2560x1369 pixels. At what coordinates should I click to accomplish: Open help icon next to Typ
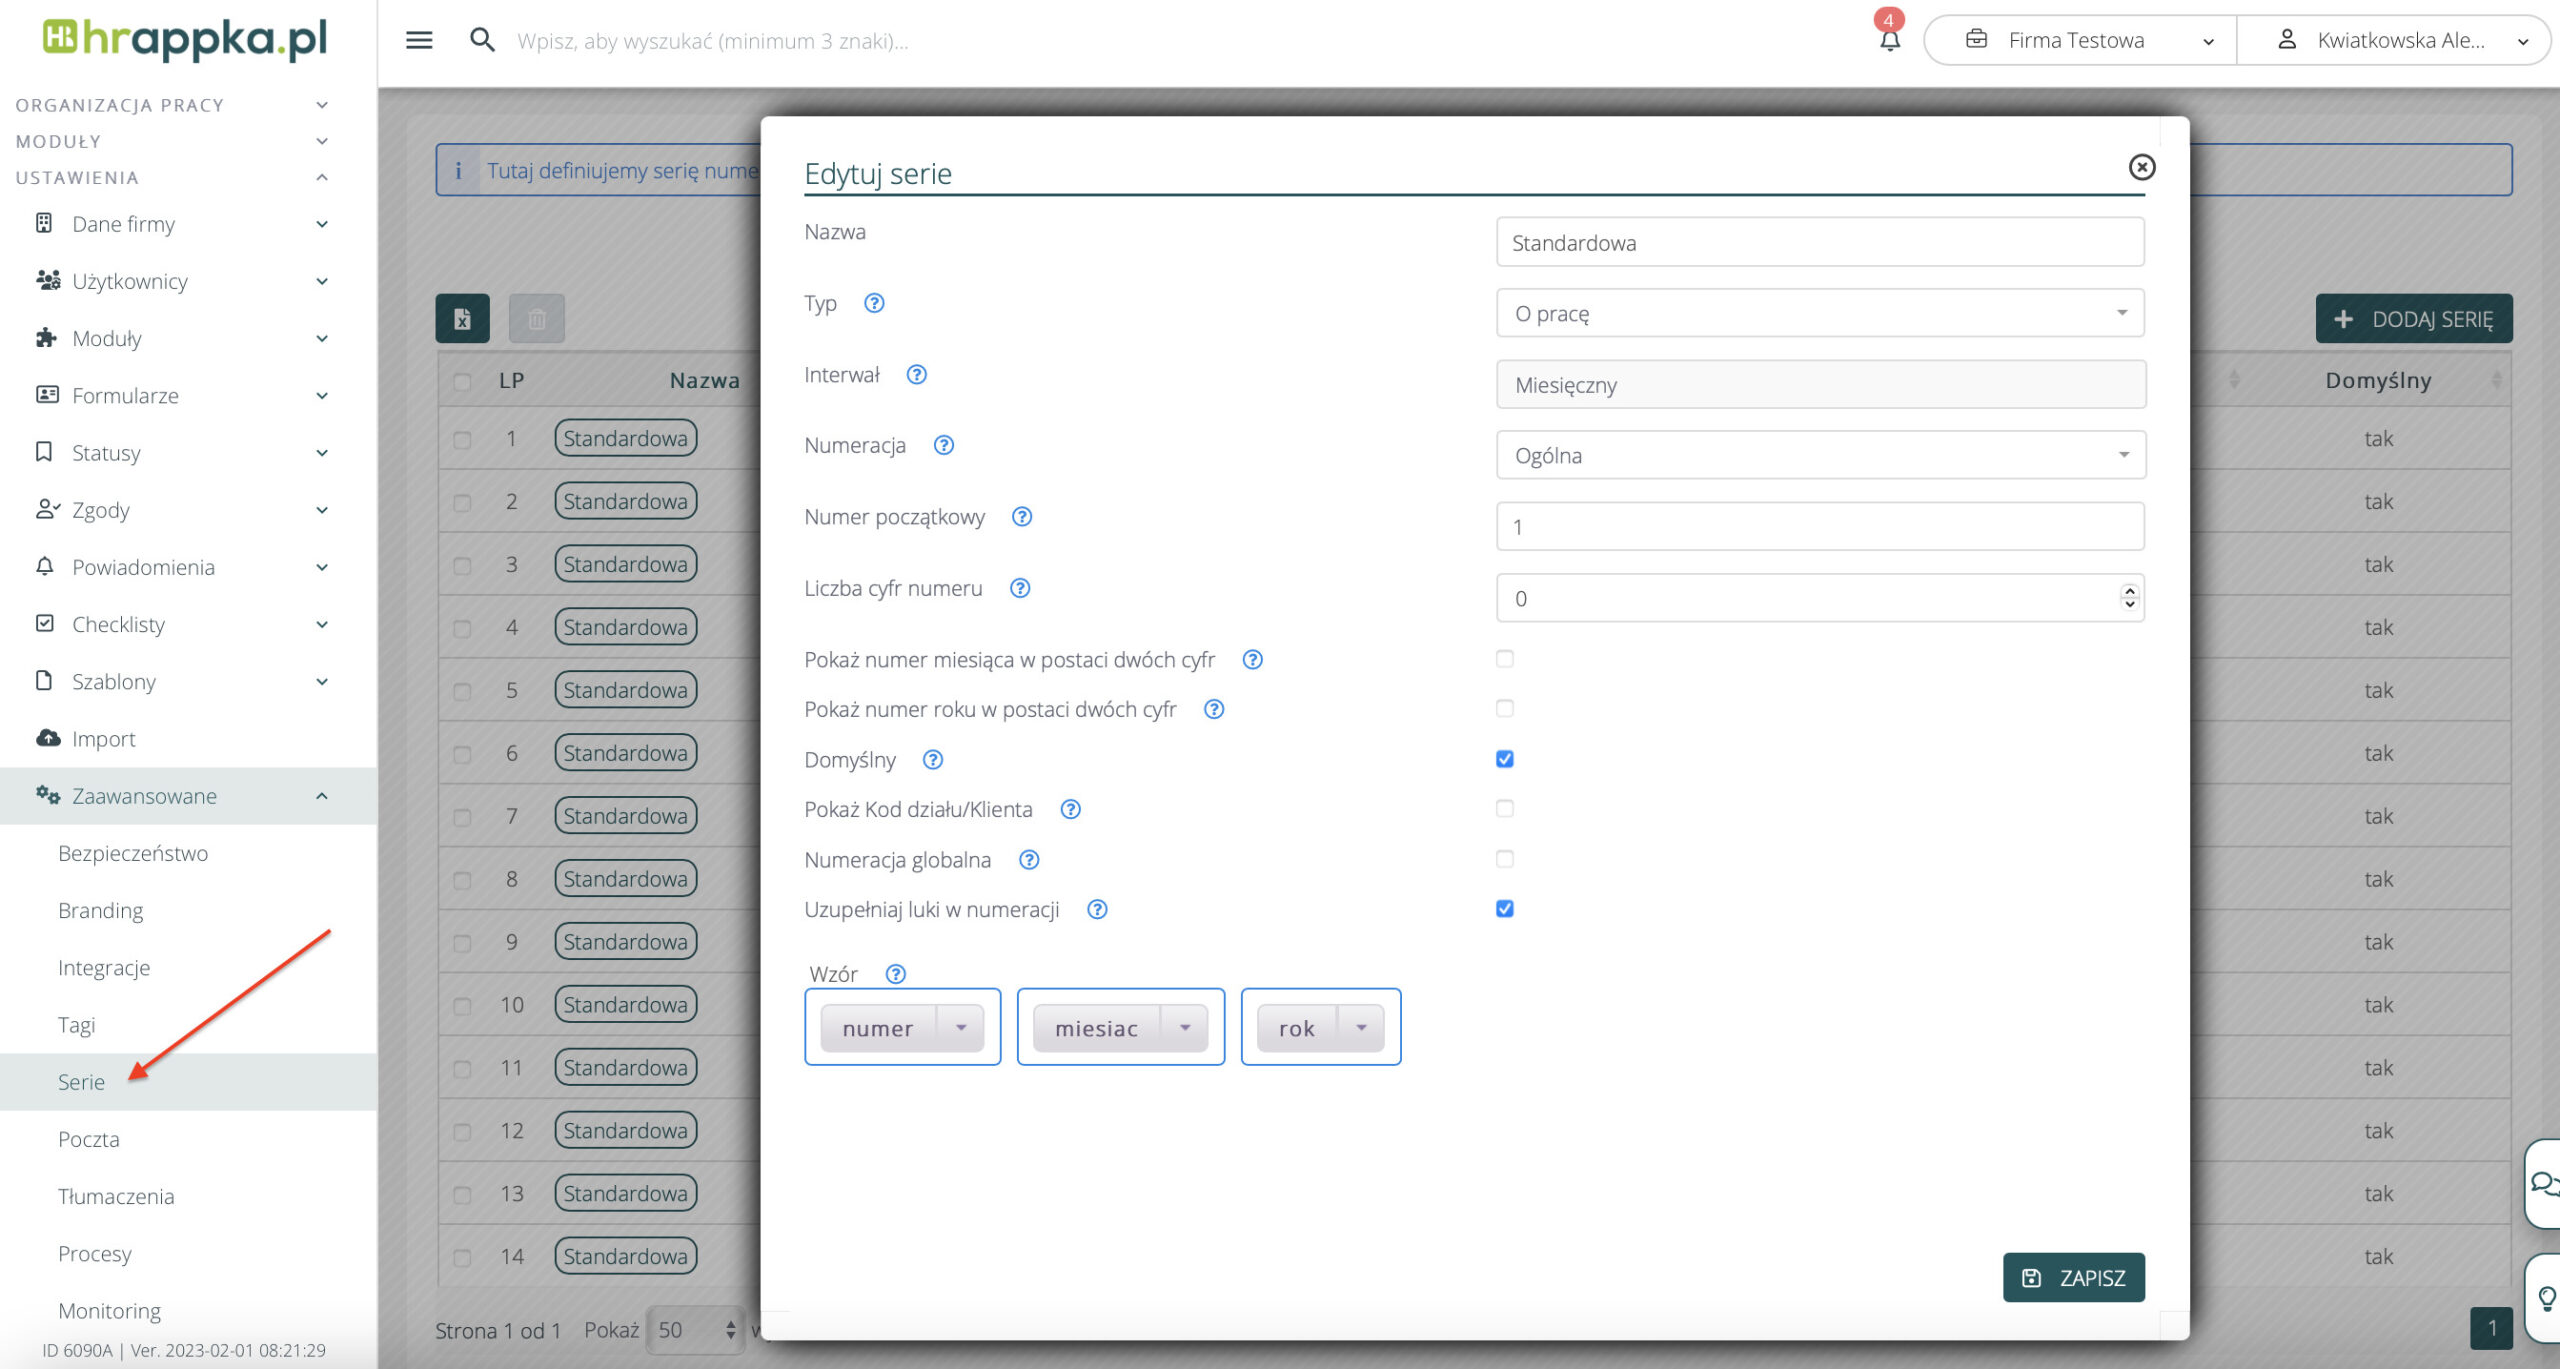coord(874,303)
